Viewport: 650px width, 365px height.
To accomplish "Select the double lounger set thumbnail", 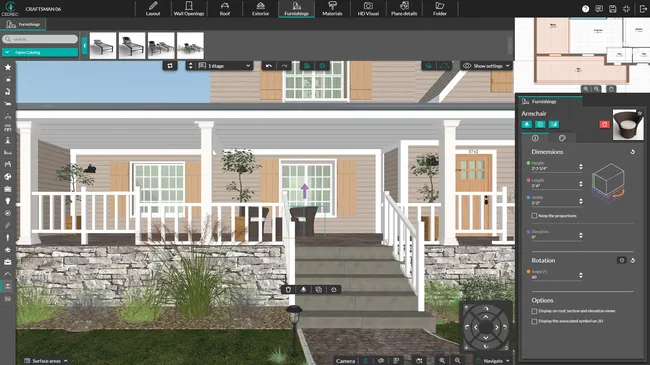I will click(161, 46).
